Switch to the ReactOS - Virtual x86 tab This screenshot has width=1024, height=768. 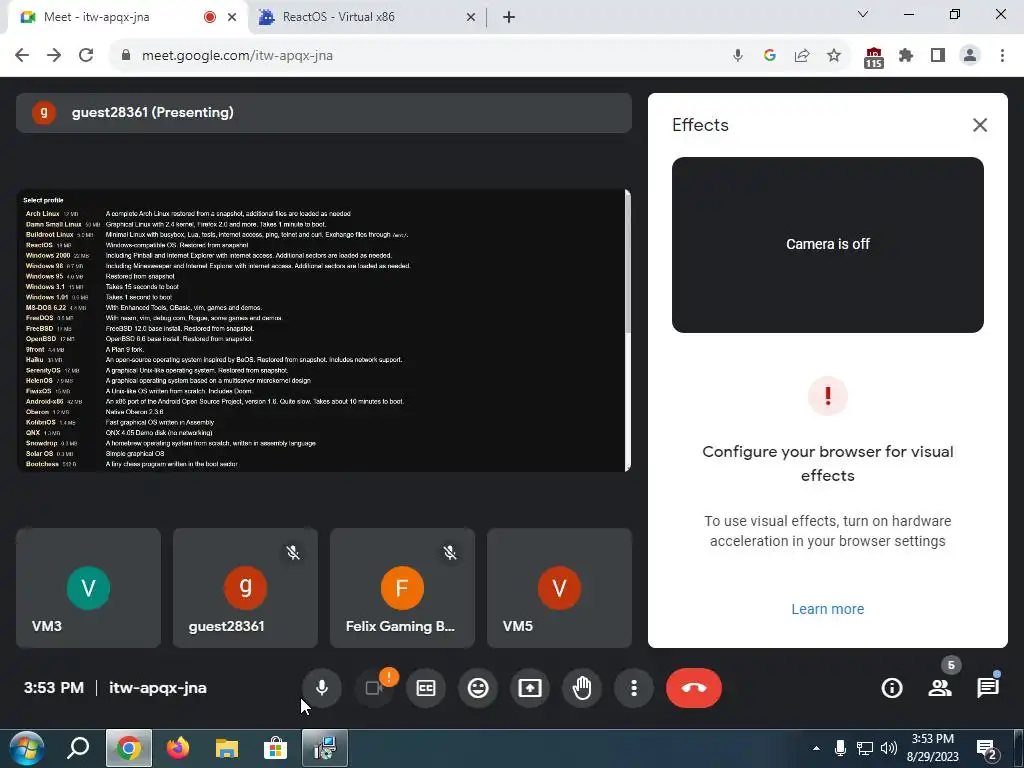coord(367,17)
